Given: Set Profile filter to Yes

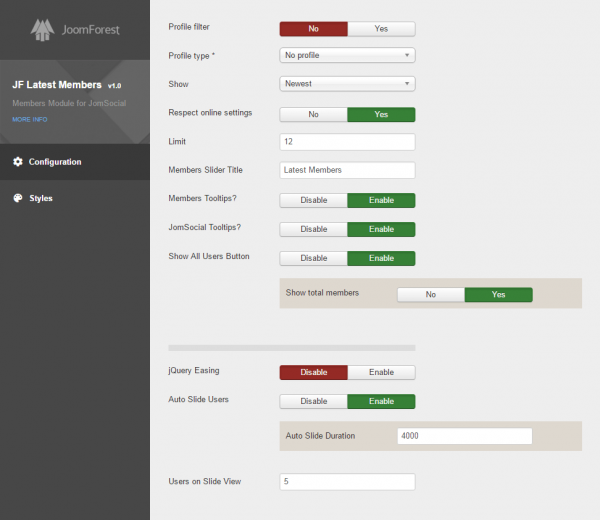Looking at the screenshot, I should coord(381,29).
